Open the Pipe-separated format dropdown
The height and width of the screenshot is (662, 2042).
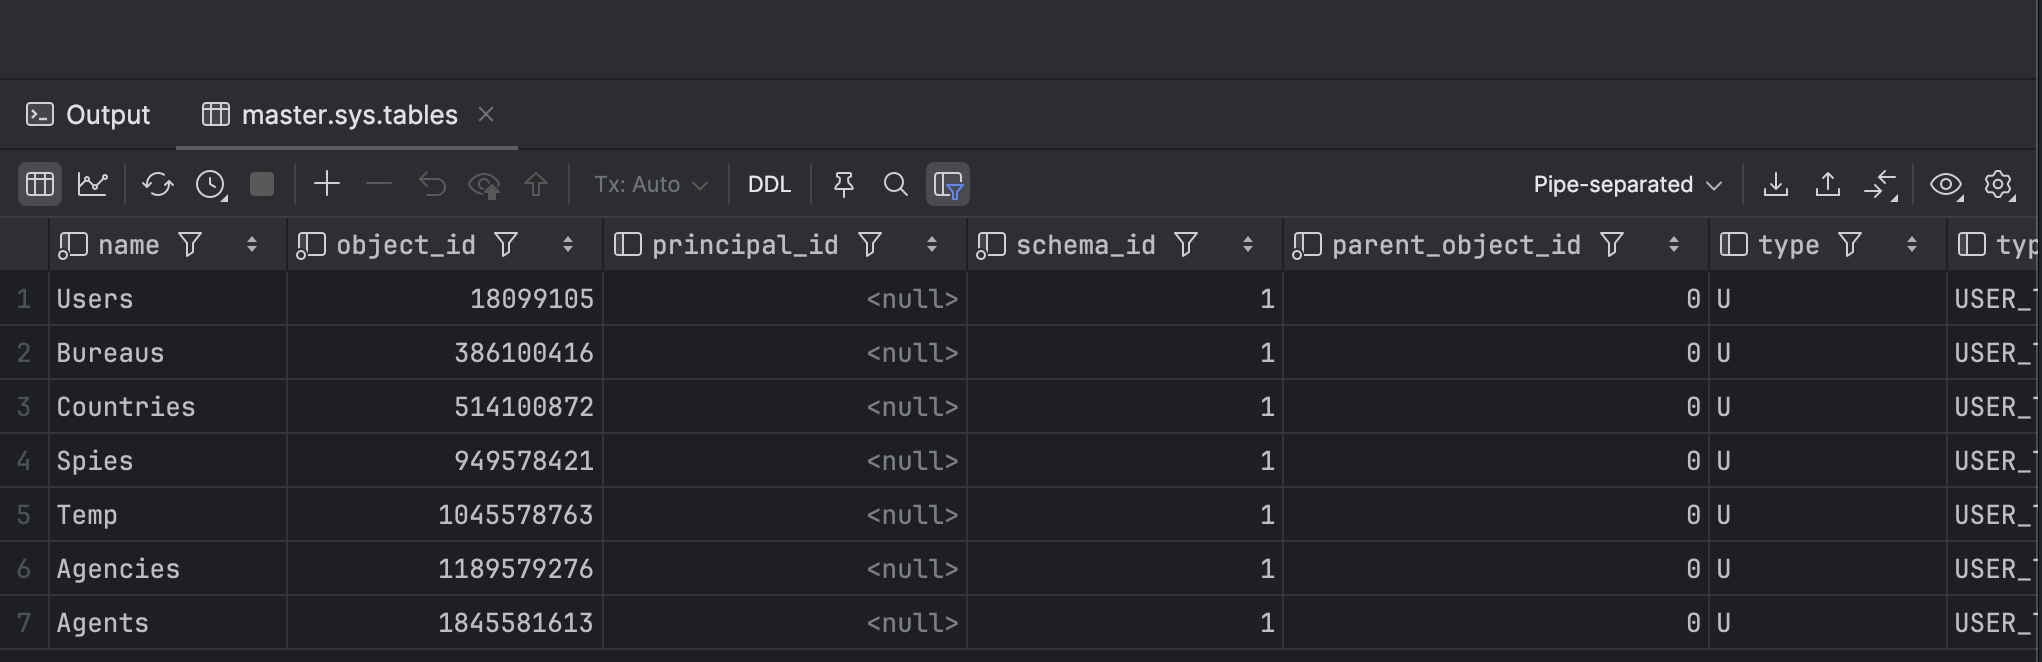(1626, 185)
